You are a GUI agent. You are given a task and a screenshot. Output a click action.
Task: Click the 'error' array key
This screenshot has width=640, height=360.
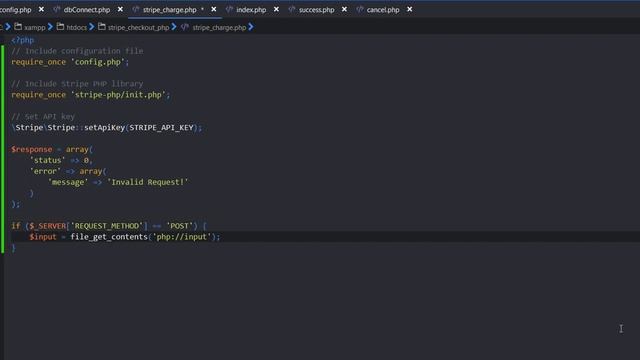click(x=45, y=171)
